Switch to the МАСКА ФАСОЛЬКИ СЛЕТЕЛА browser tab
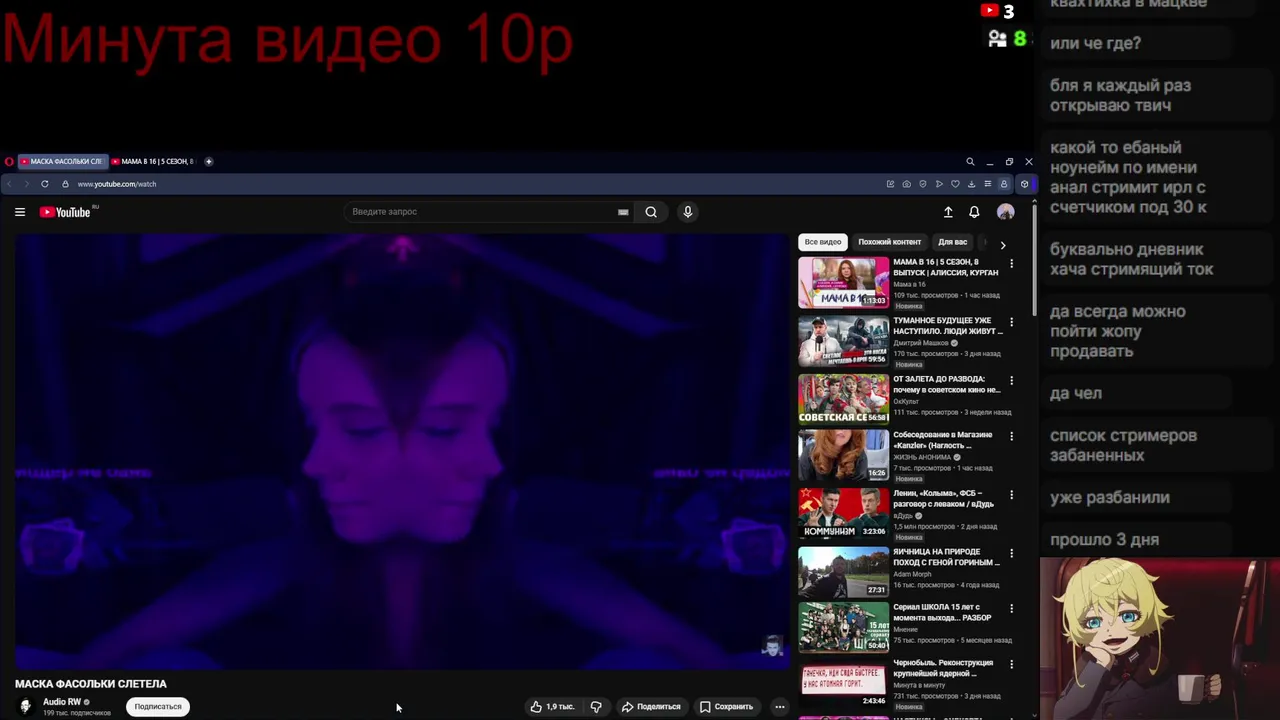Image resolution: width=1280 pixels, height=720 pixels. point(61,161)
